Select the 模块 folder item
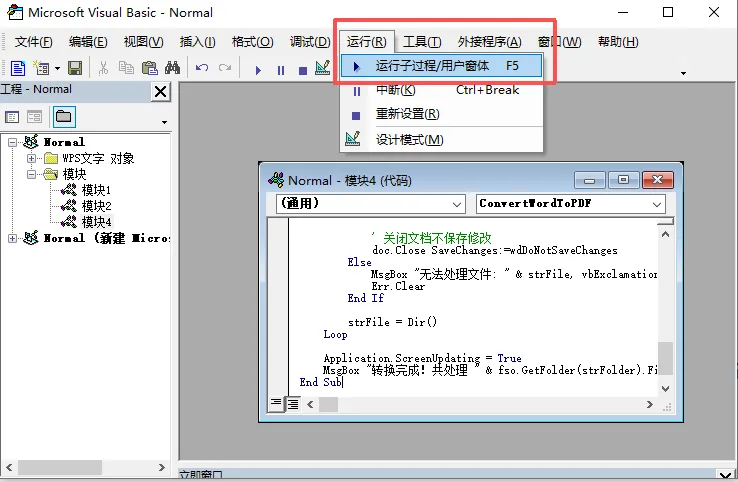The image size is (738, 482). 74,174
